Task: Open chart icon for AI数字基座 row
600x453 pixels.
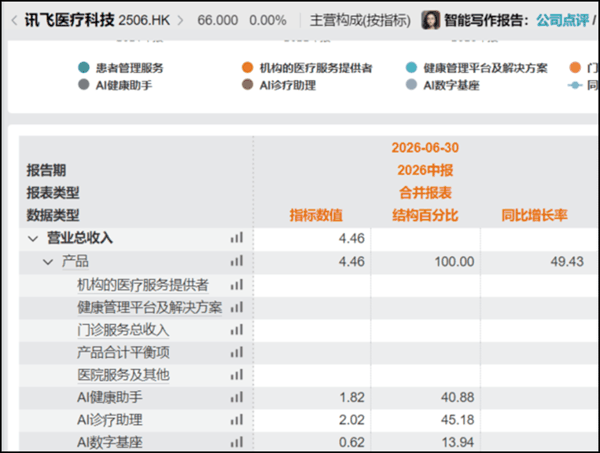Action: pos(236,443)
